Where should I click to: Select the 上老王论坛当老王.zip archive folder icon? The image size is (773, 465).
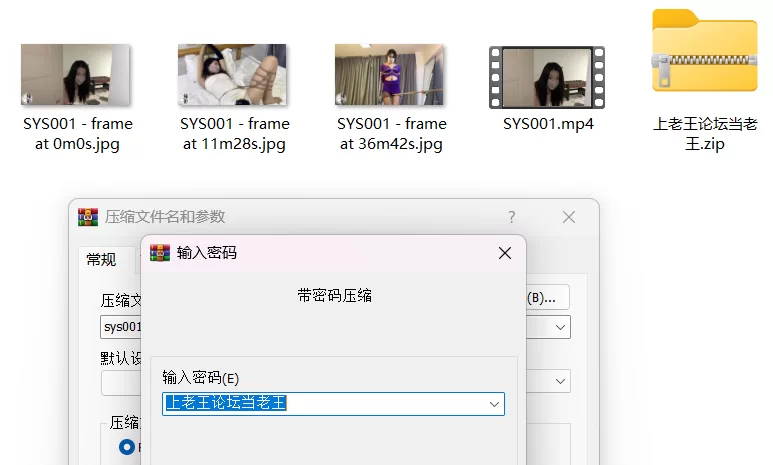(x=704, y=51)
